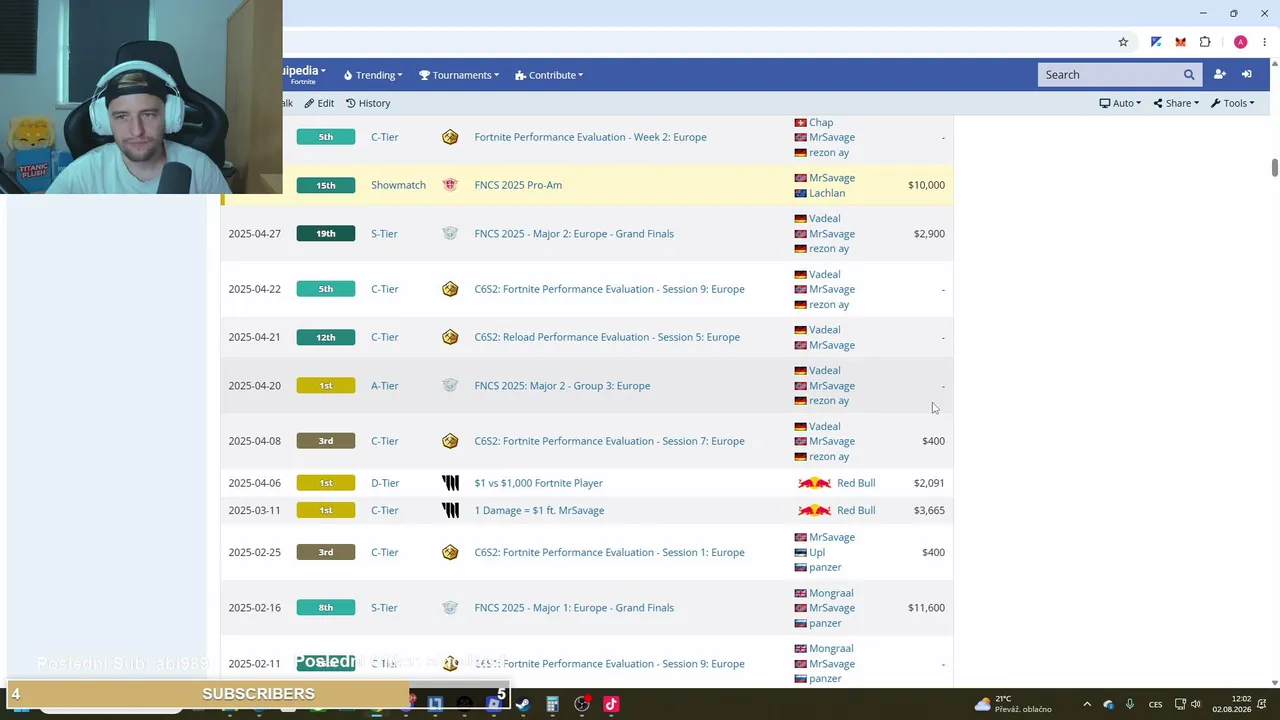Open the browser Extensions puzzle icon
Screen dimensions: 1280x720
pyautogui.click(x=1205, y=42)
